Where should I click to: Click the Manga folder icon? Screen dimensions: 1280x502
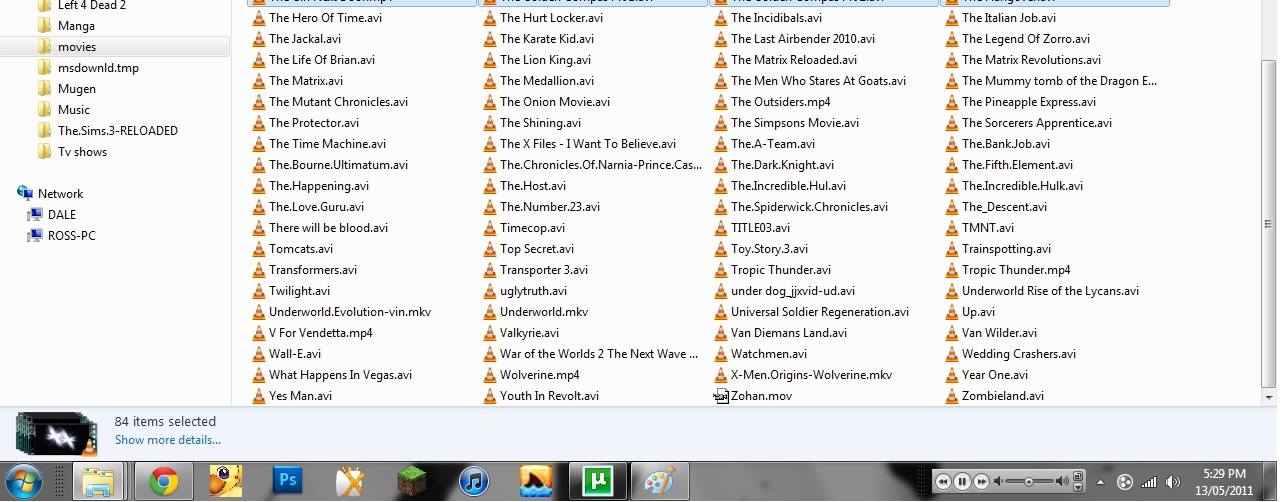click(x=44, y=26)
